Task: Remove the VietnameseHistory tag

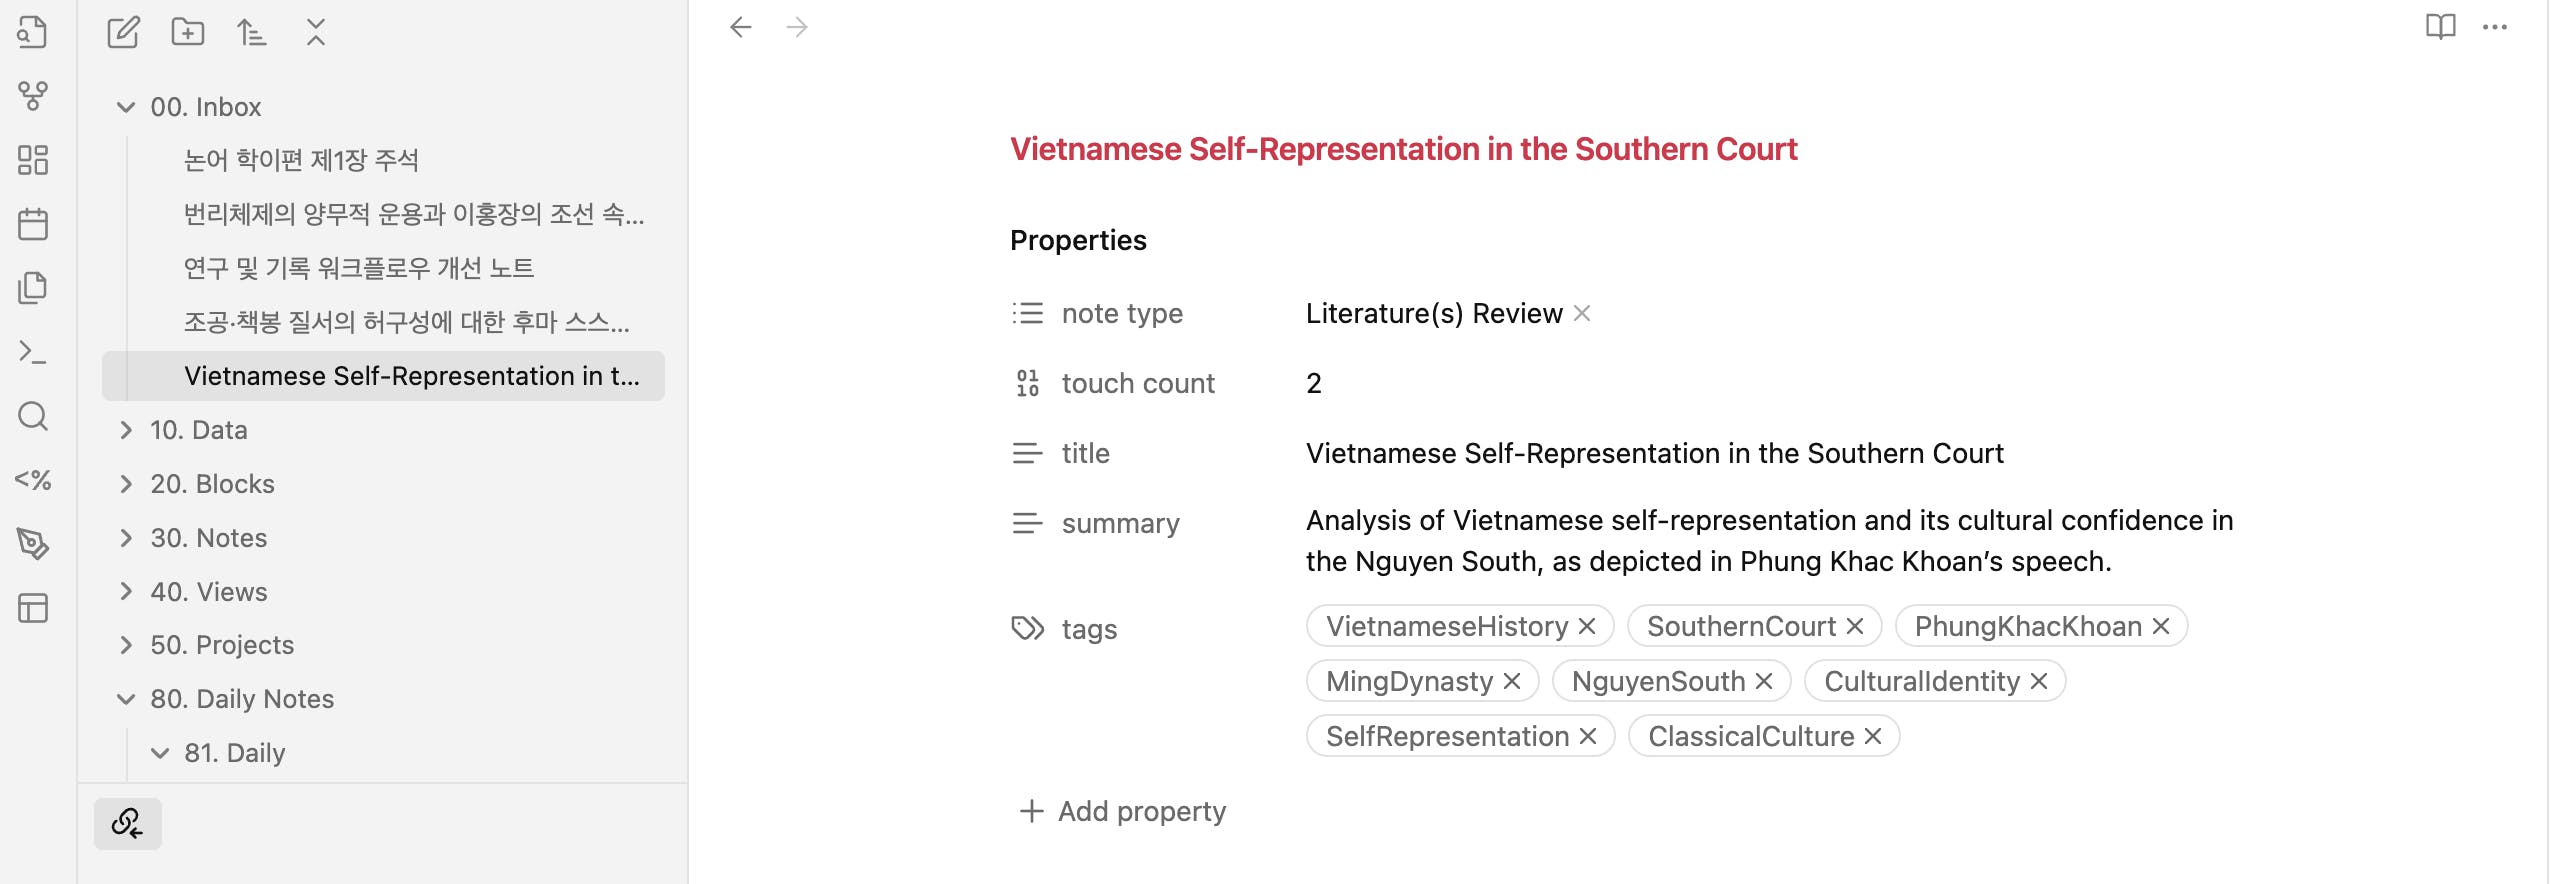Action: click(1587, 626)
